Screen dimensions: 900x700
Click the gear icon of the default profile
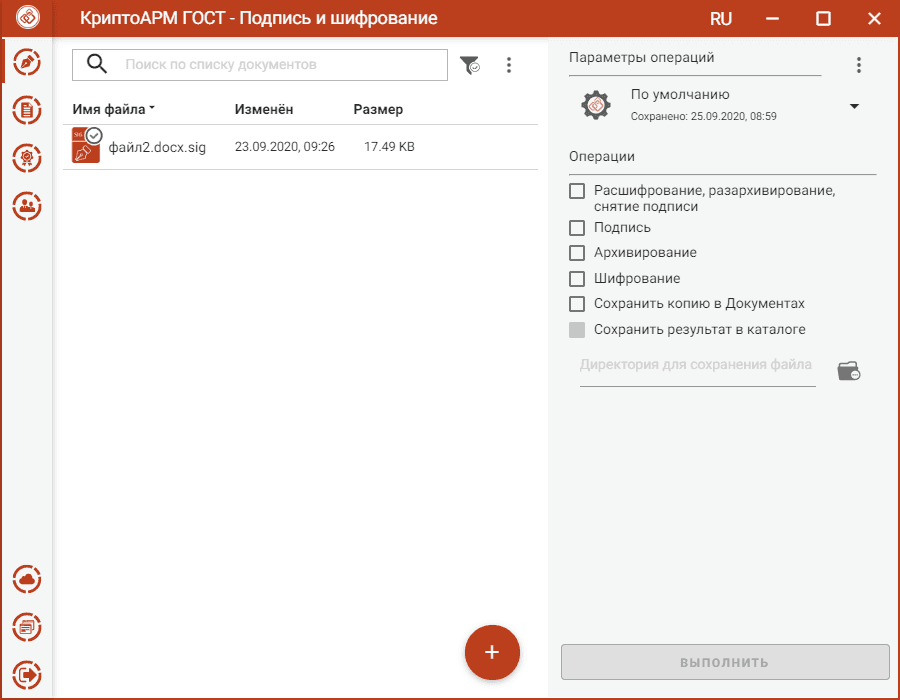click(596, 105)
